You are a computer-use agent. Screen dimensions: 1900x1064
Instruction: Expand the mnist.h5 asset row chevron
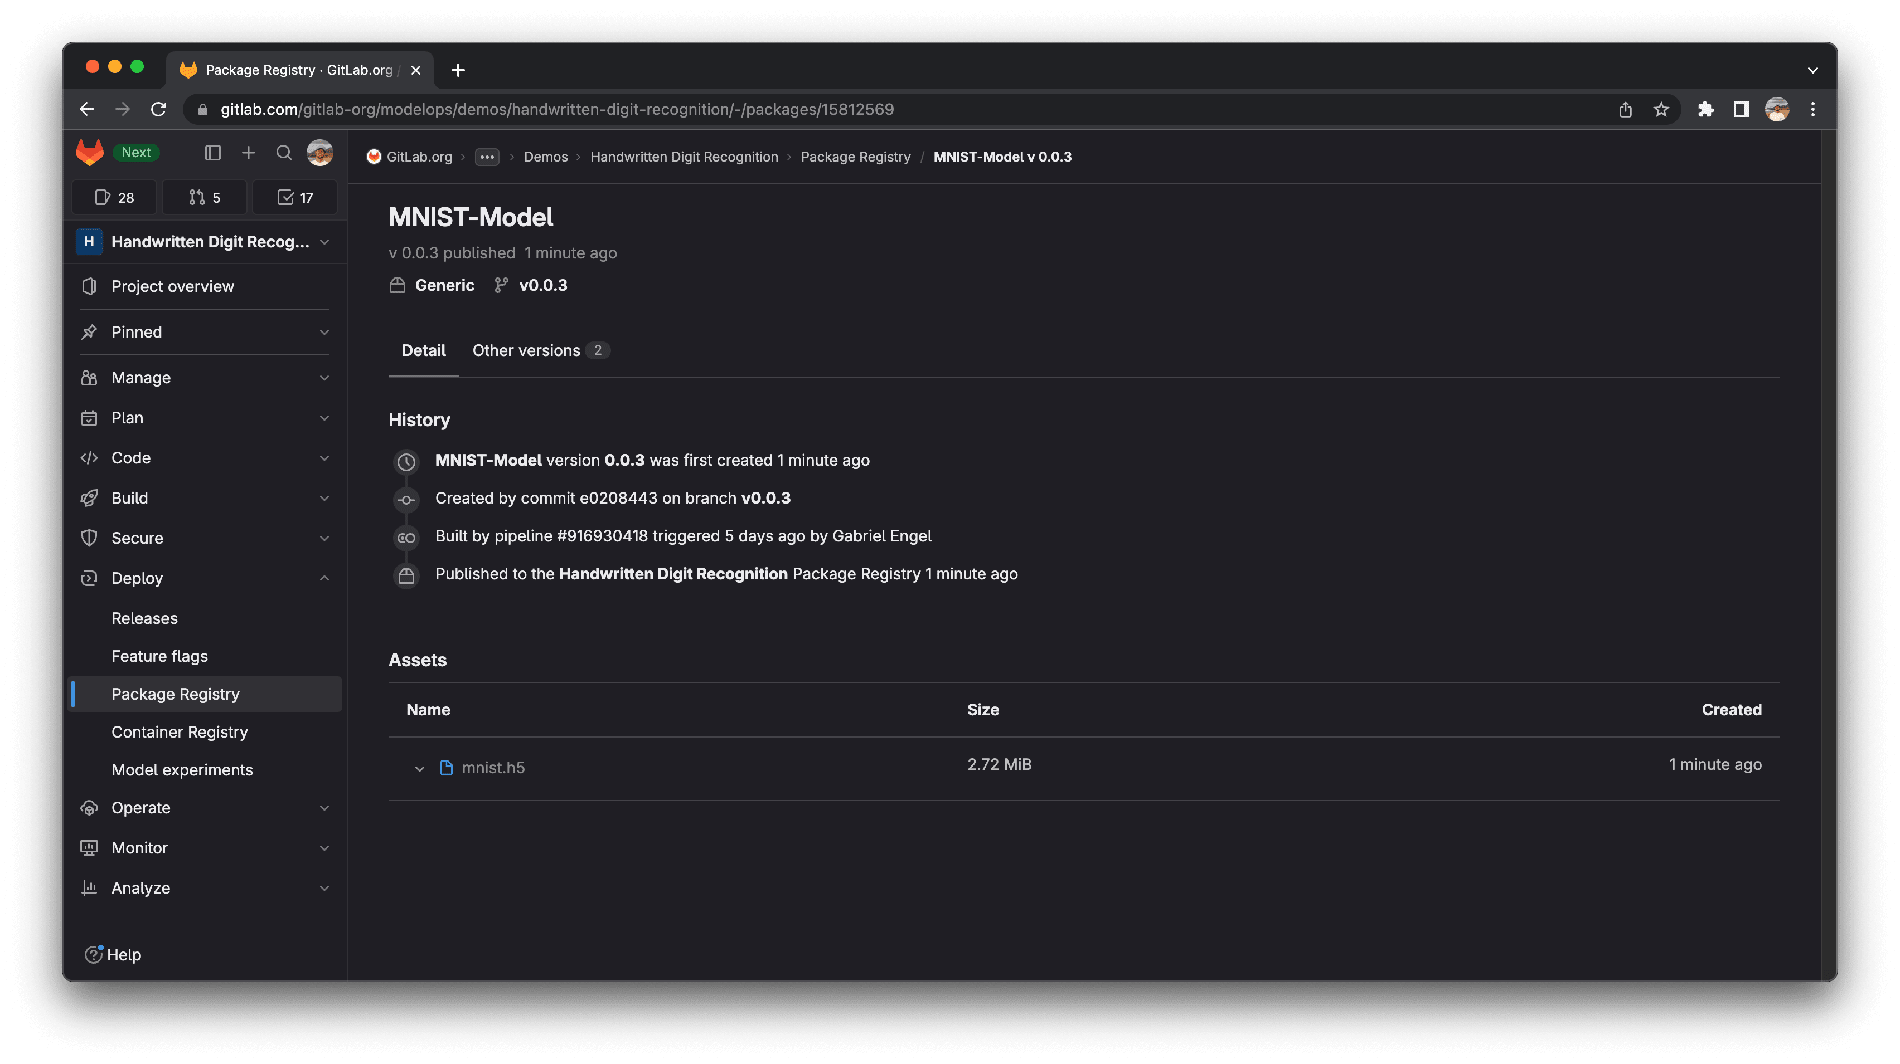point(419,769)
